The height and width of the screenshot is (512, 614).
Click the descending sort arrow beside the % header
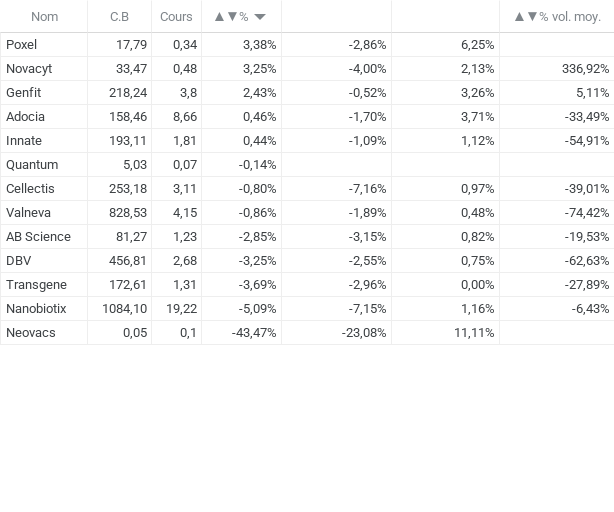pos(260,17)
